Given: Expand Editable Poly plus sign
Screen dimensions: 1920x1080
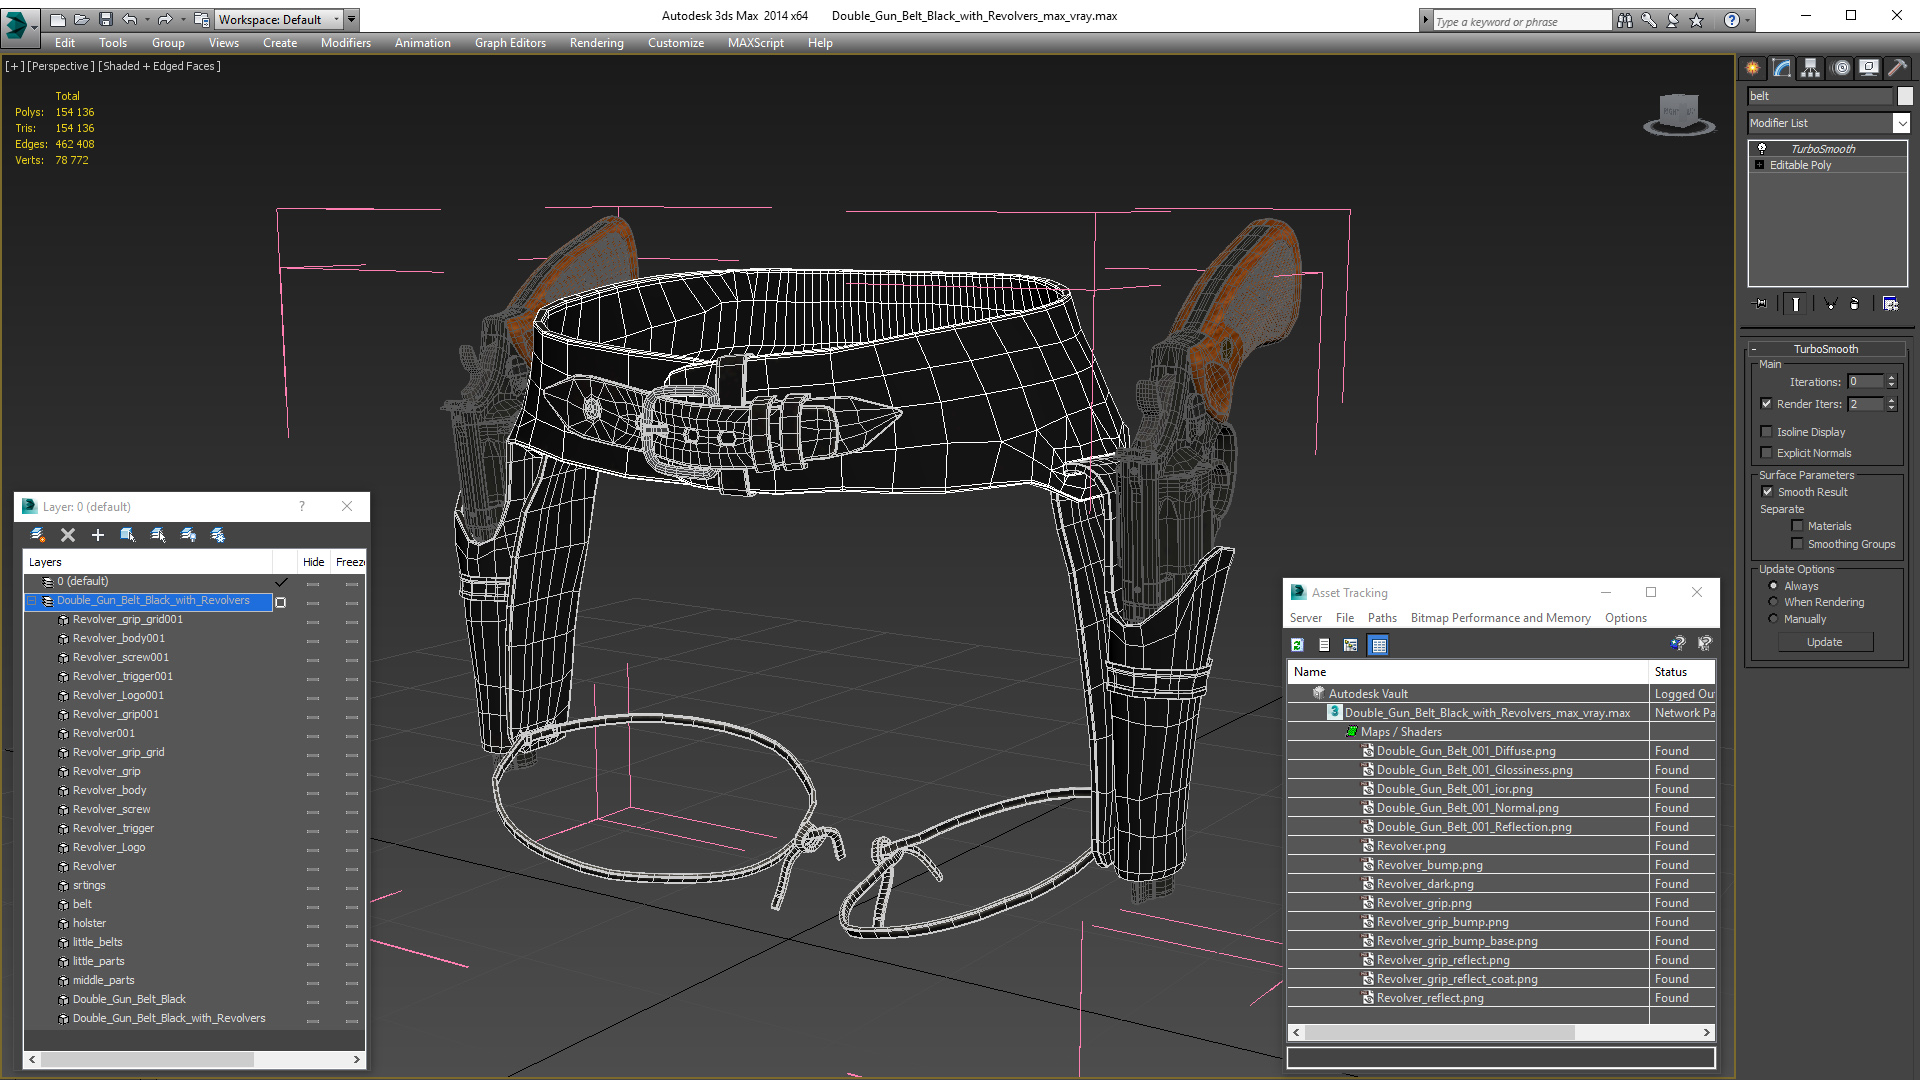Looking at the screenshot, I should (1759, 165).
